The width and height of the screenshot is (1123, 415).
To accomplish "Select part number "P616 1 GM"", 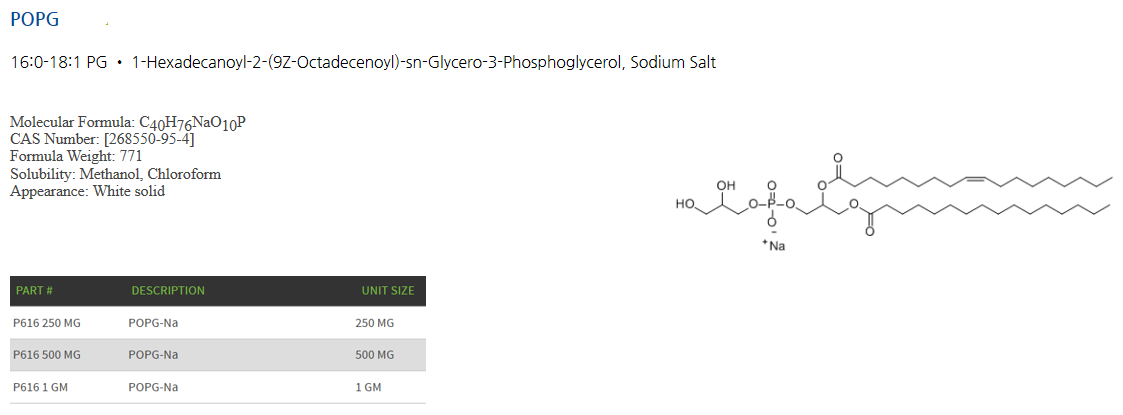I will click(39, 387).
